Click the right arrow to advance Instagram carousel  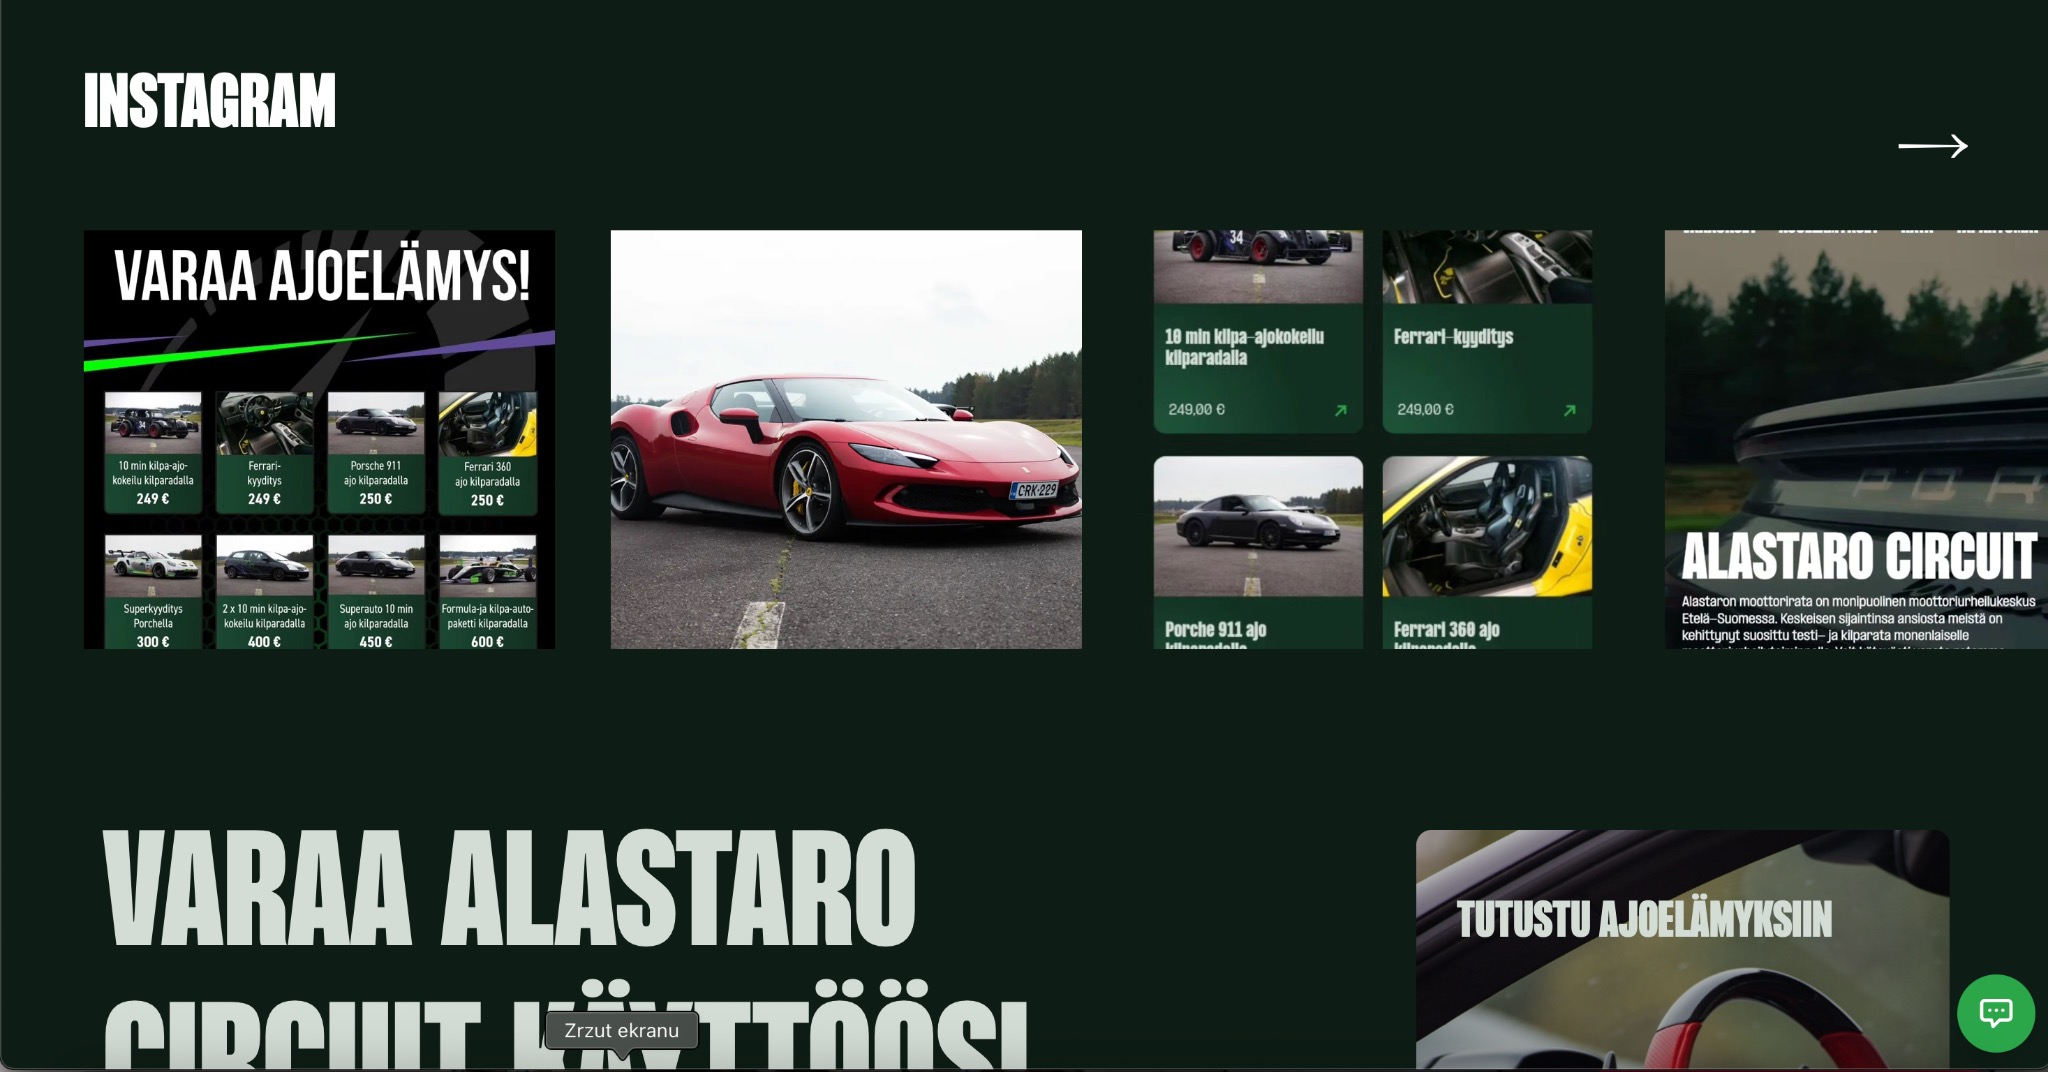click(x=1931, y=146)
